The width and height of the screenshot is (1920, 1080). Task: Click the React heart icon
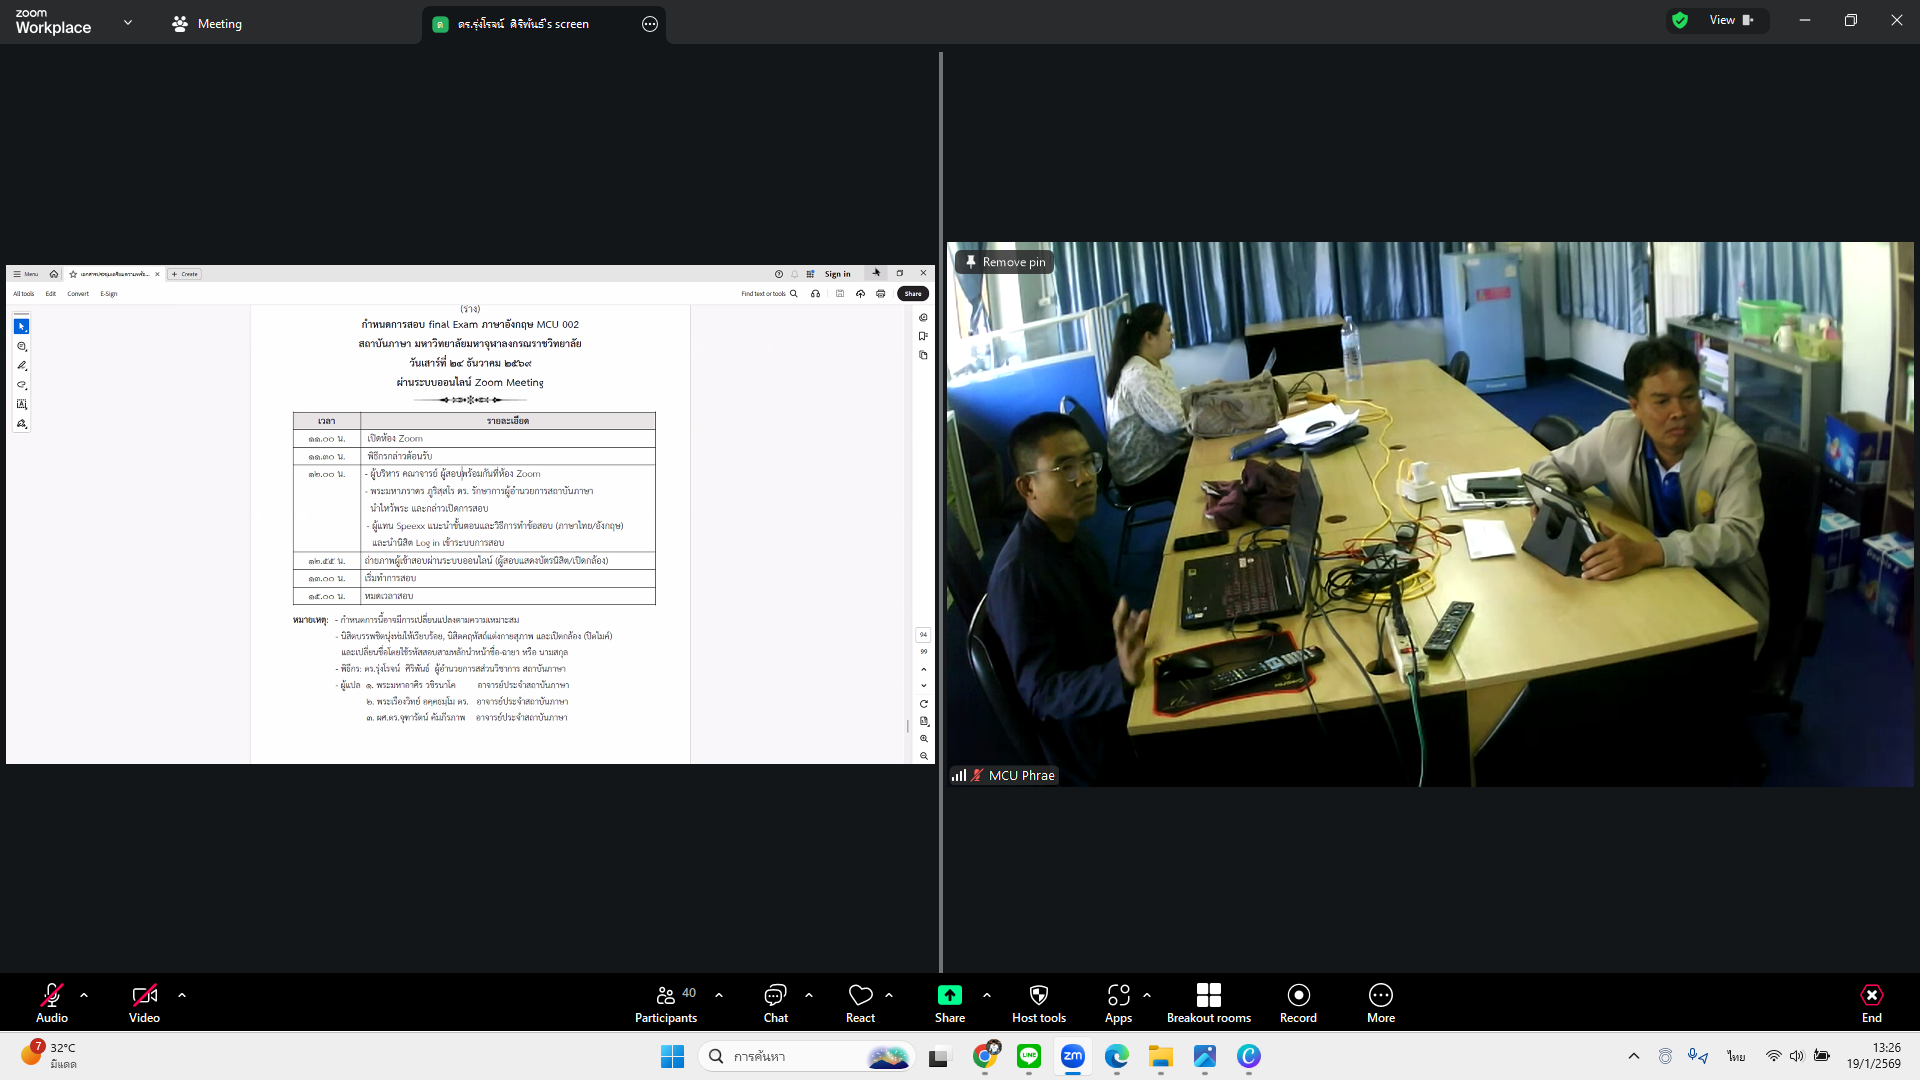860,1002
